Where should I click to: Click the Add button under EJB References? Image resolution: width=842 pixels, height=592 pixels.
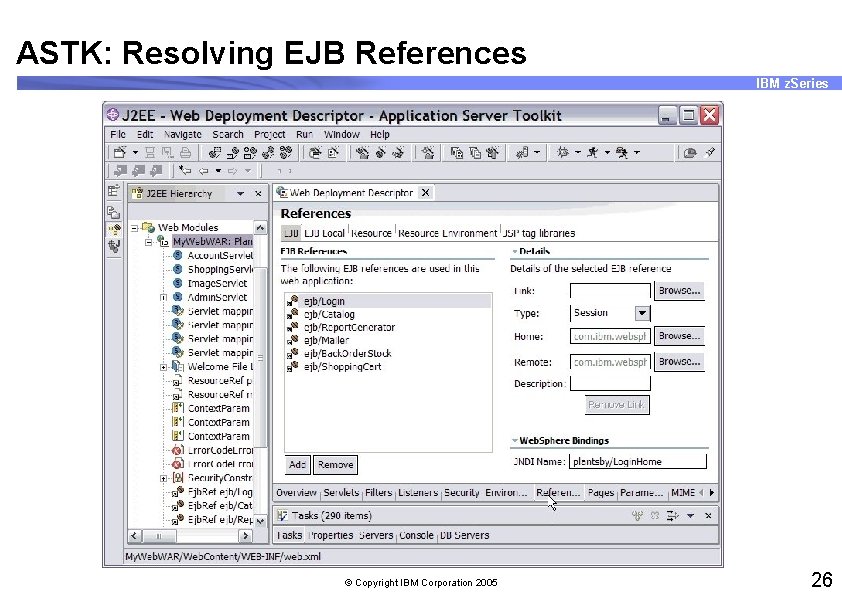296,464
